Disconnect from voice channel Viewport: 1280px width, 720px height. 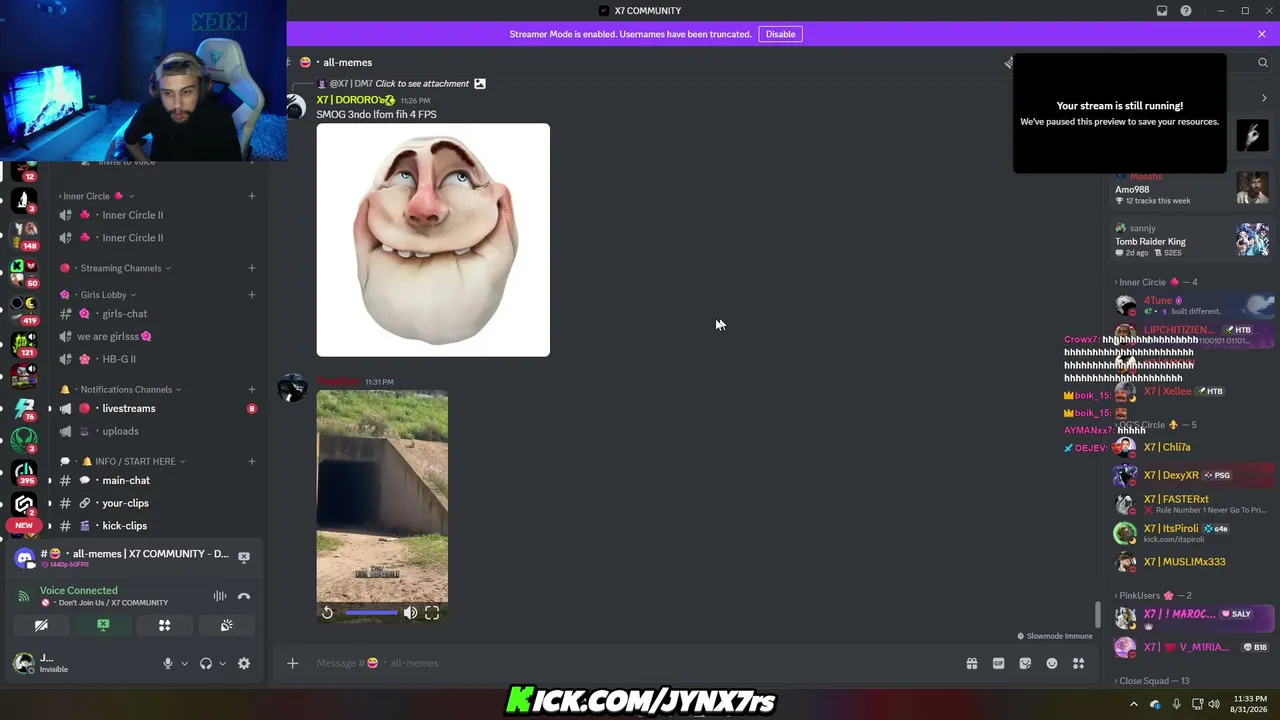(x=244, y=596)
